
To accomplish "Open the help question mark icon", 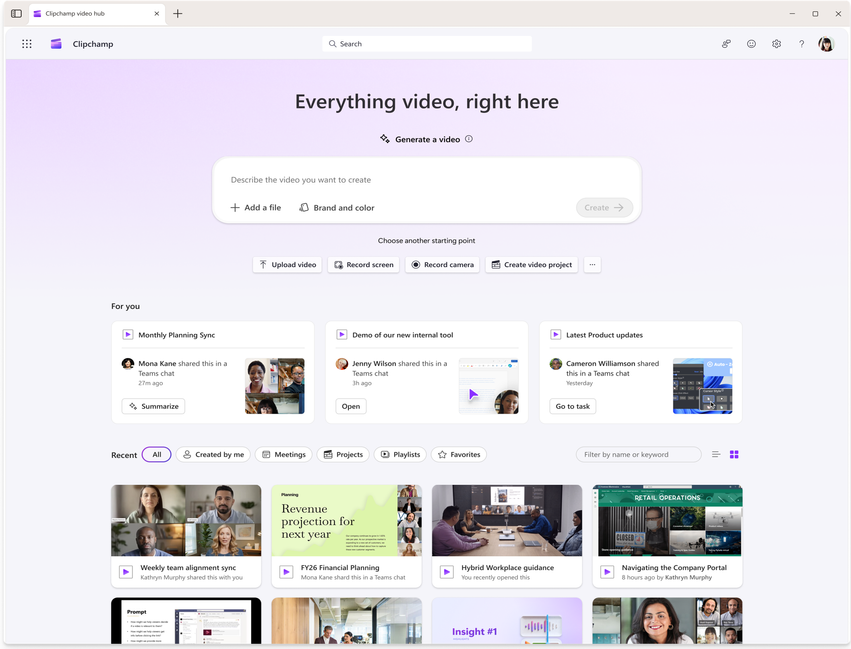I will click(x=802, y=44).
